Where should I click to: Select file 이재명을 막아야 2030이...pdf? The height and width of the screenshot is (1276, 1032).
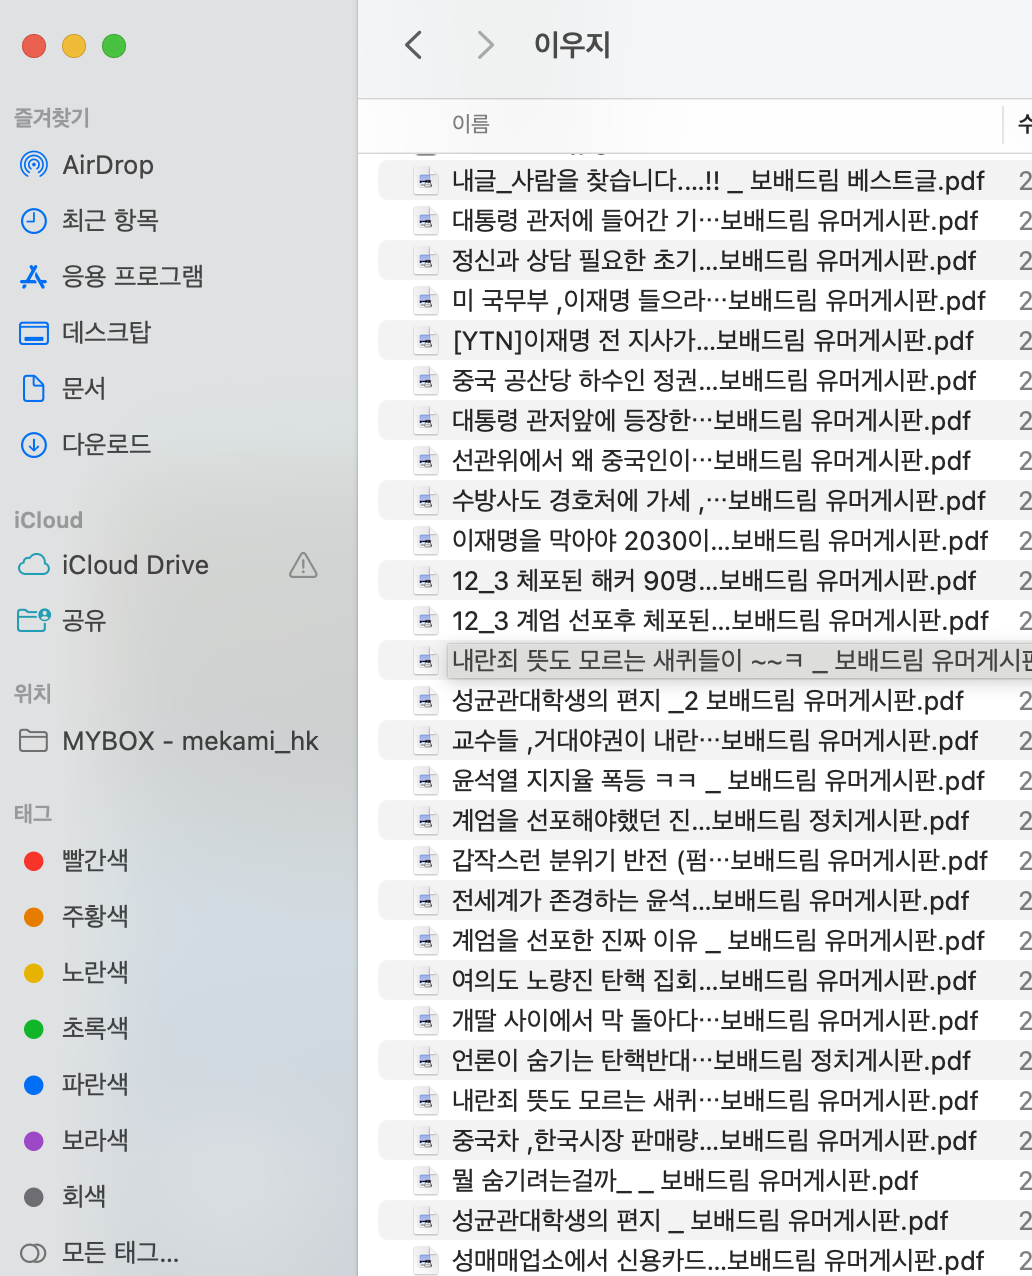tap(720, 541)
